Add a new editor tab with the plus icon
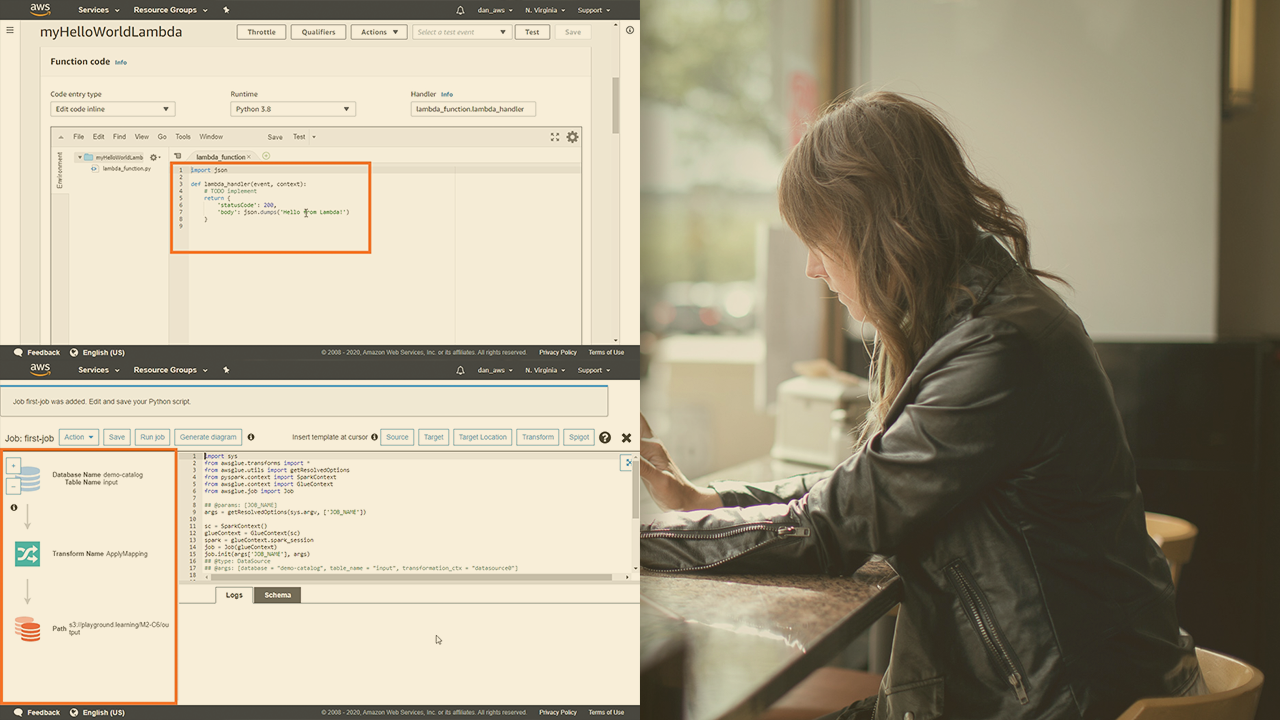This screenshot has width=1280, height=720. point(266,156)
